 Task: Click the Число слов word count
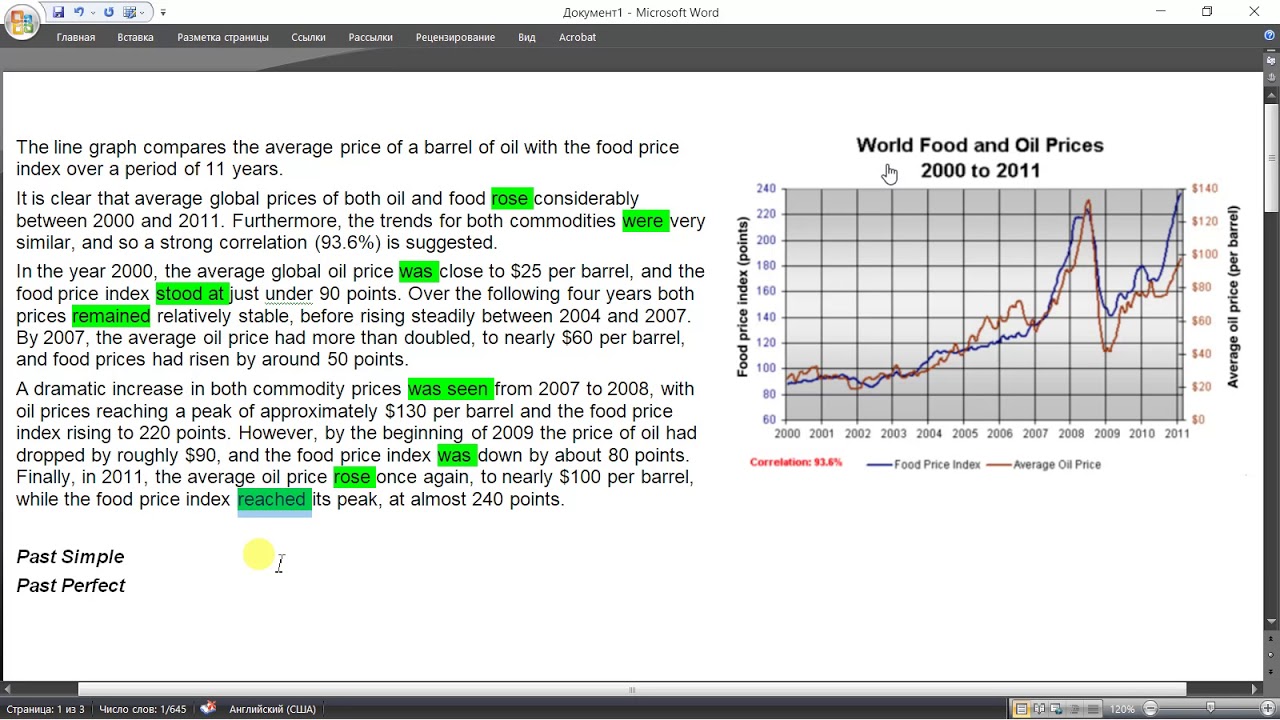(142, 709)
